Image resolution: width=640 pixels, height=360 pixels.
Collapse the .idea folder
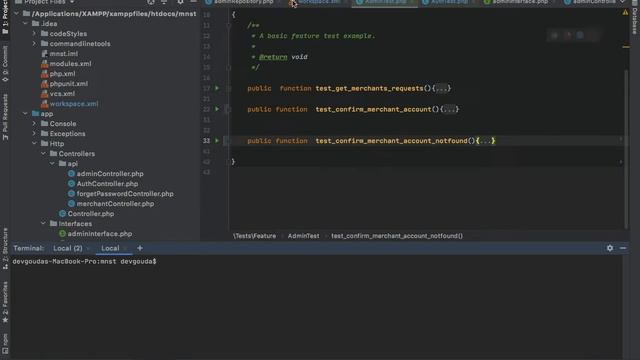pyautogui.click(x=25, y=24)
